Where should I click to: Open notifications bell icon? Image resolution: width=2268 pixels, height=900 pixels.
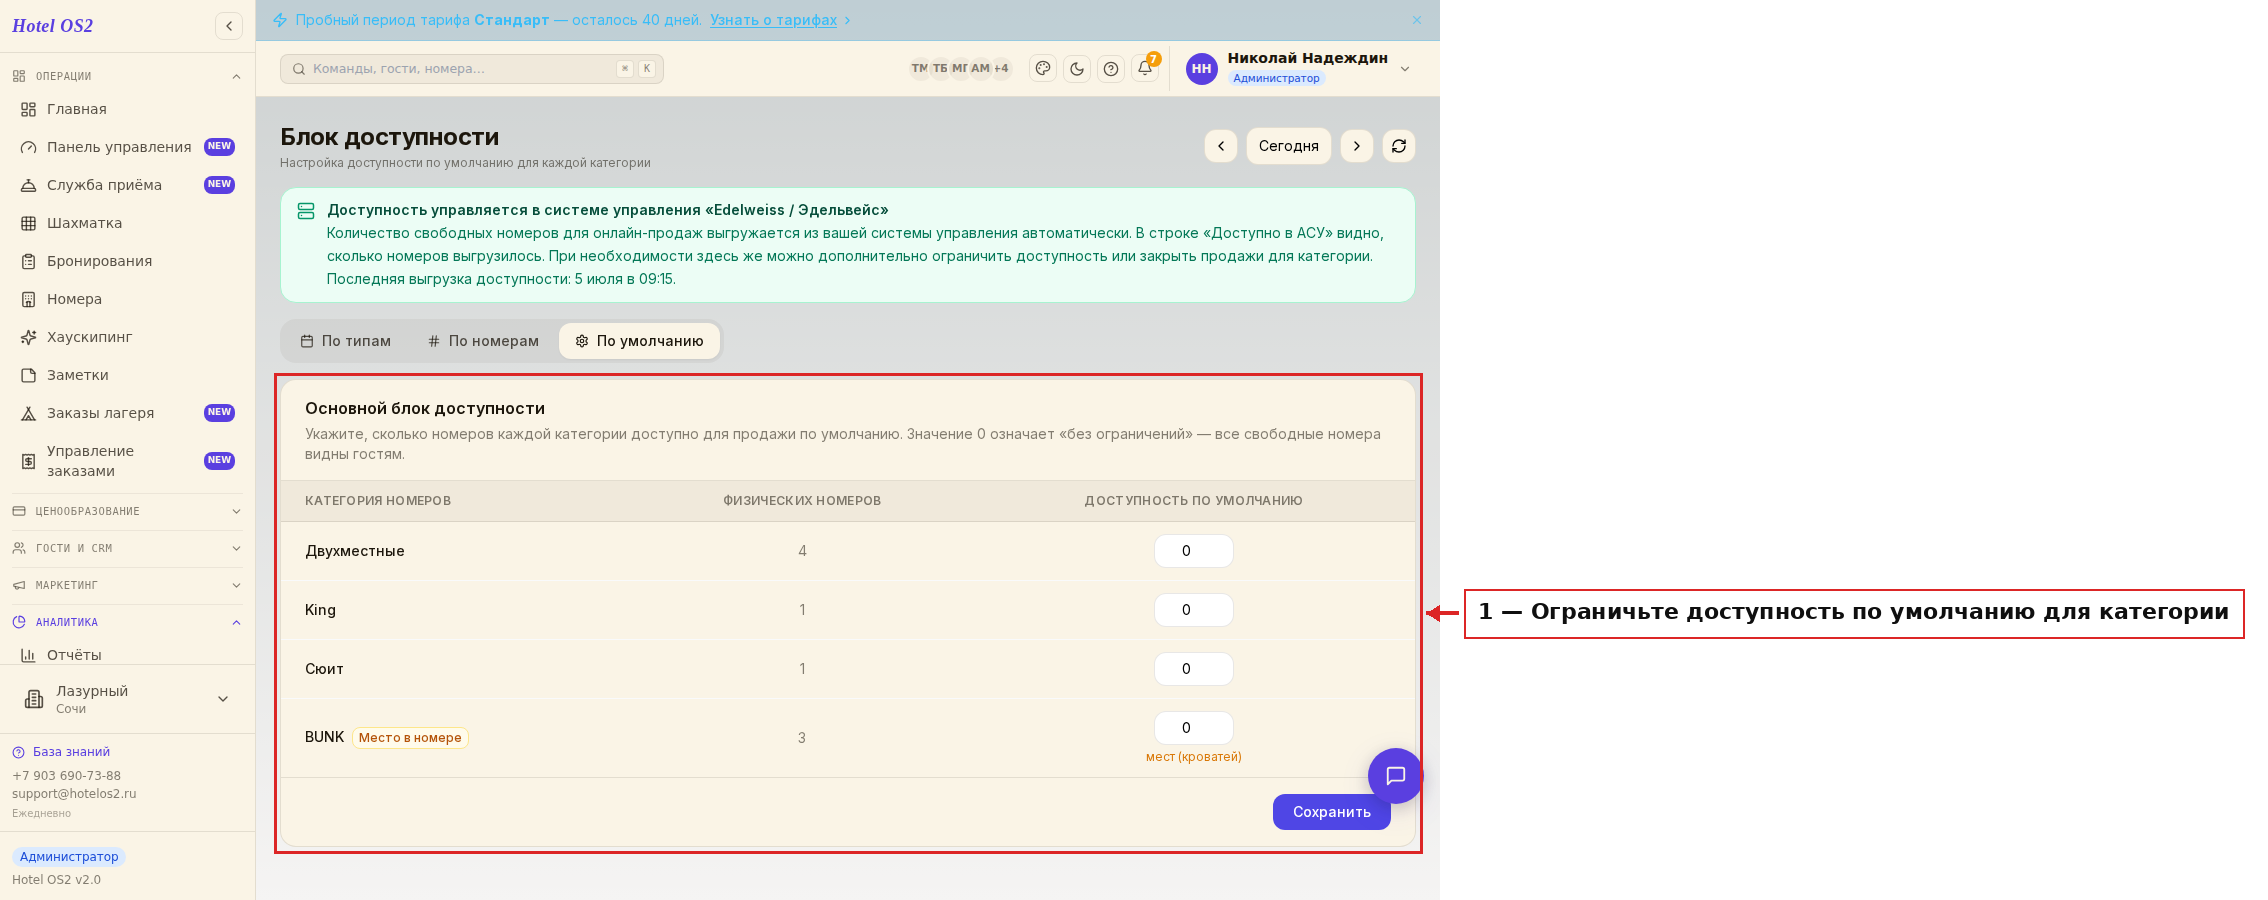pyautogui.click(x=1145, y=69)
